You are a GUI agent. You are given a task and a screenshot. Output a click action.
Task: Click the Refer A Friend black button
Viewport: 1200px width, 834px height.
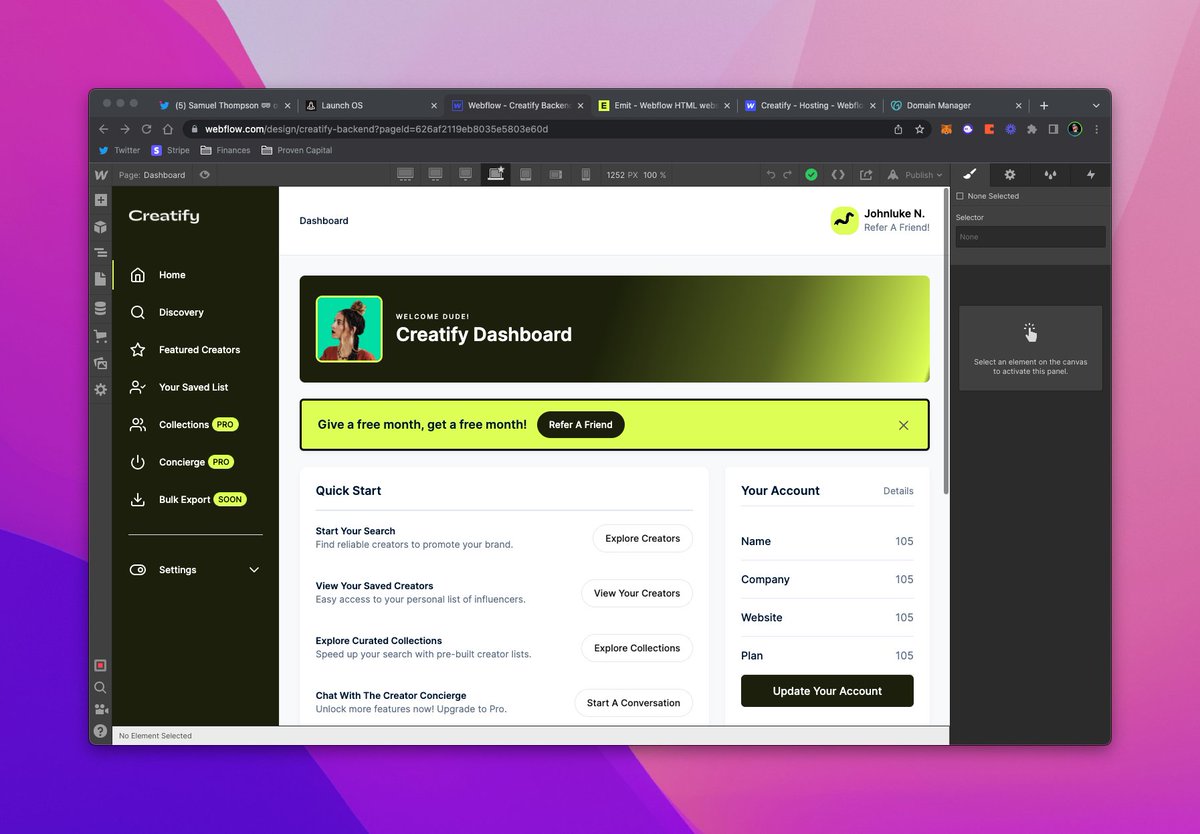pos(581,425)
